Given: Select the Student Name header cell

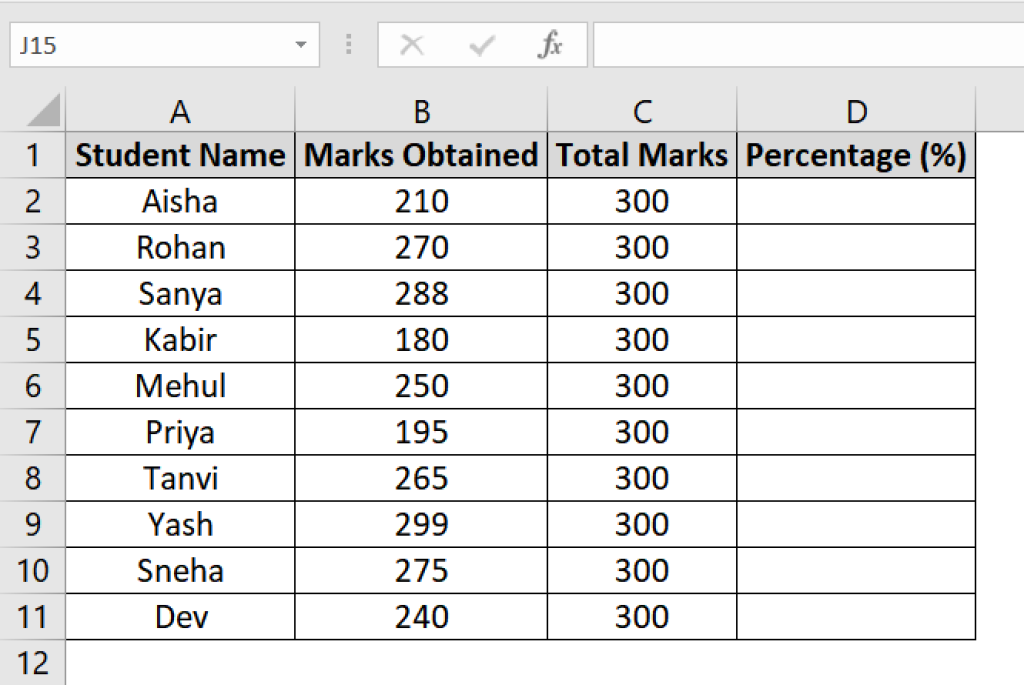Looking at the screenshot, I should tap(179, 155).
